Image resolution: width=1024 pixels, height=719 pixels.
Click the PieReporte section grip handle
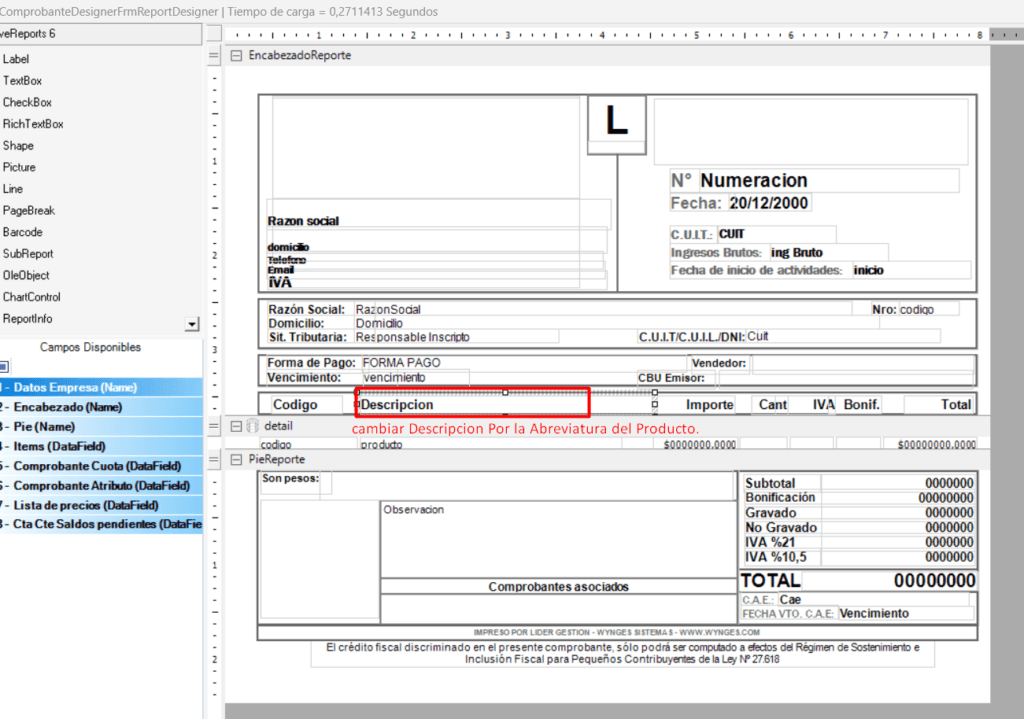point(214,459)
